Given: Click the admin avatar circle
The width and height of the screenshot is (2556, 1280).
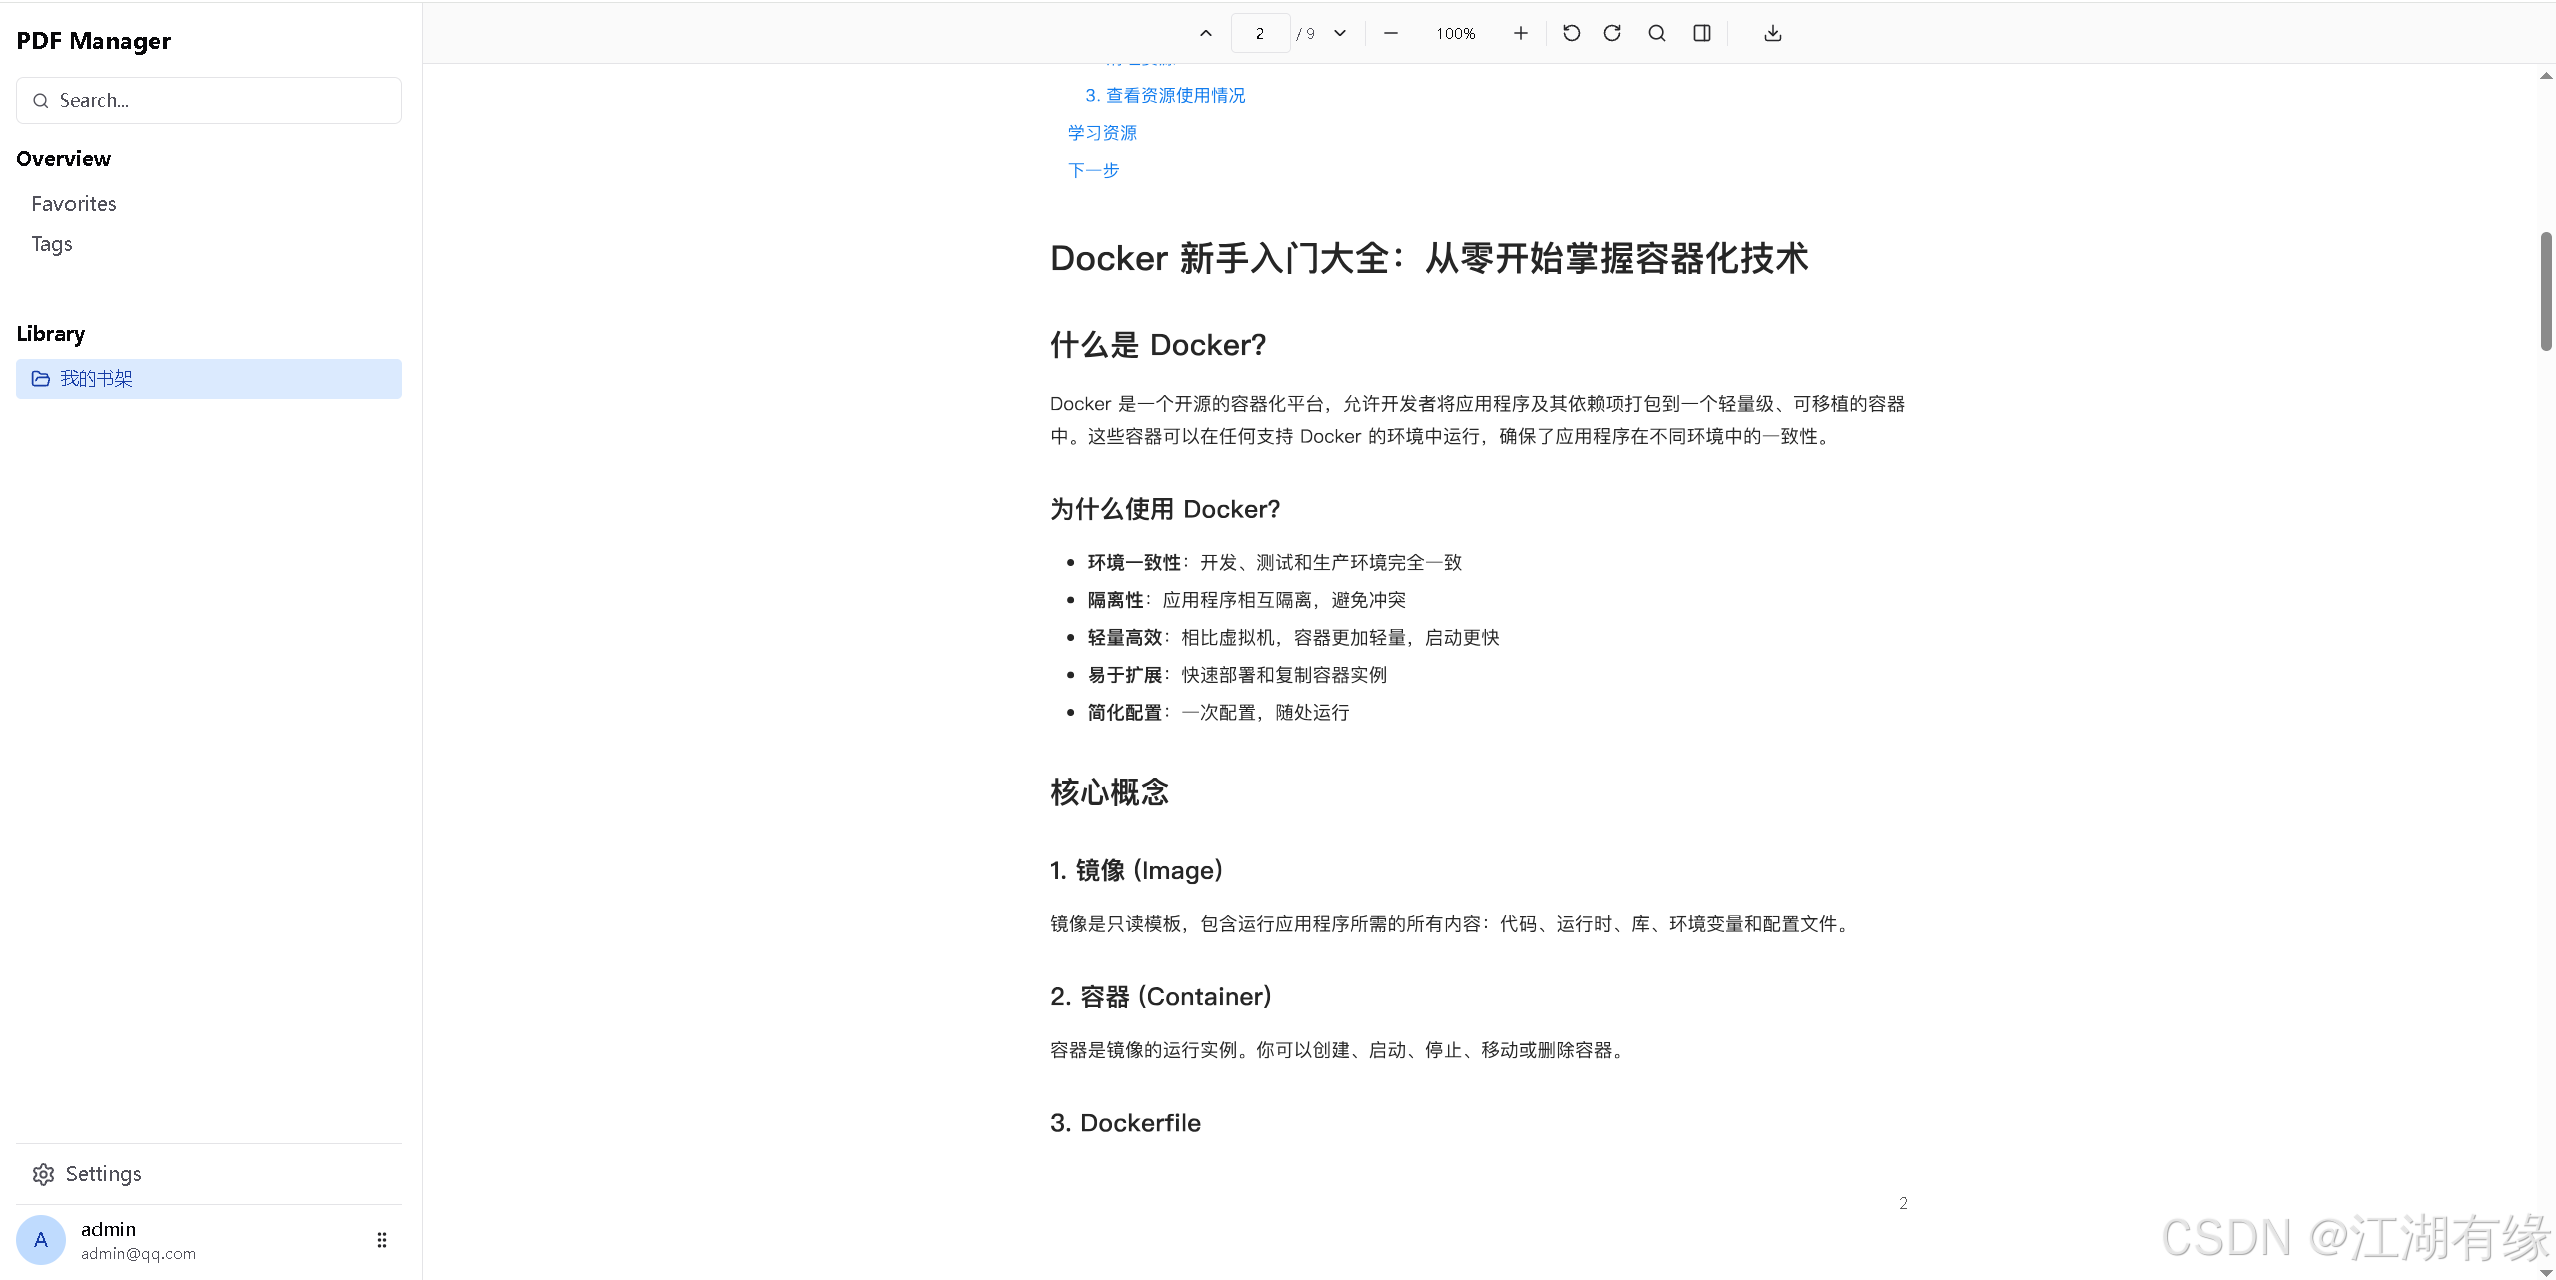Looking at the screenshot, I should (x=41, y=1240).
